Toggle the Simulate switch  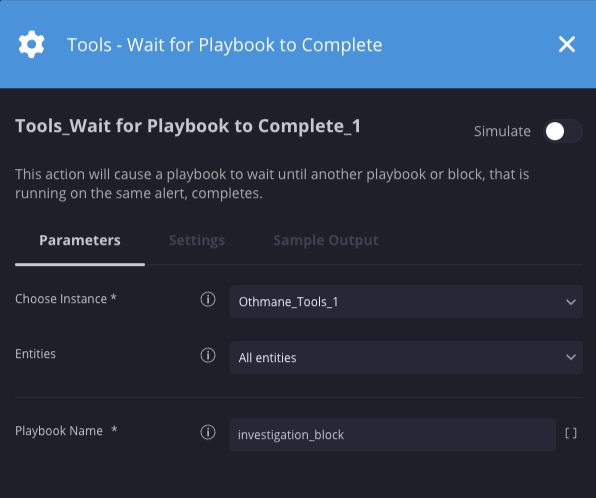tap(563, 132)
